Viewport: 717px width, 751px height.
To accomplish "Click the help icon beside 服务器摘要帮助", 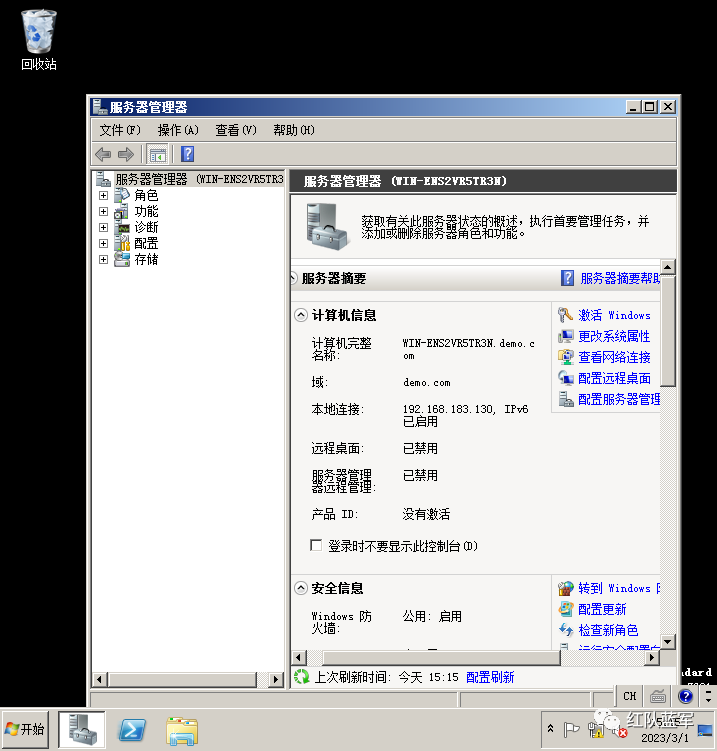I will (x=567, y=278).
